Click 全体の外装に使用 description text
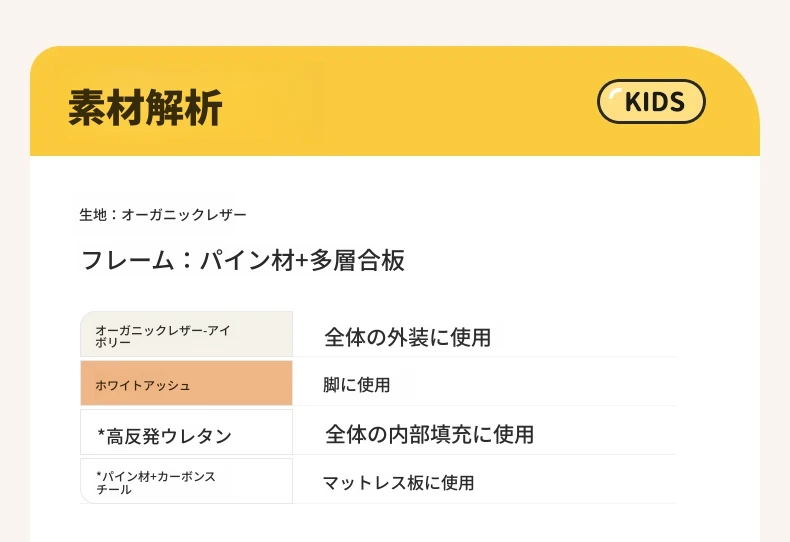 pyautogui.click(x=408, y=337)
